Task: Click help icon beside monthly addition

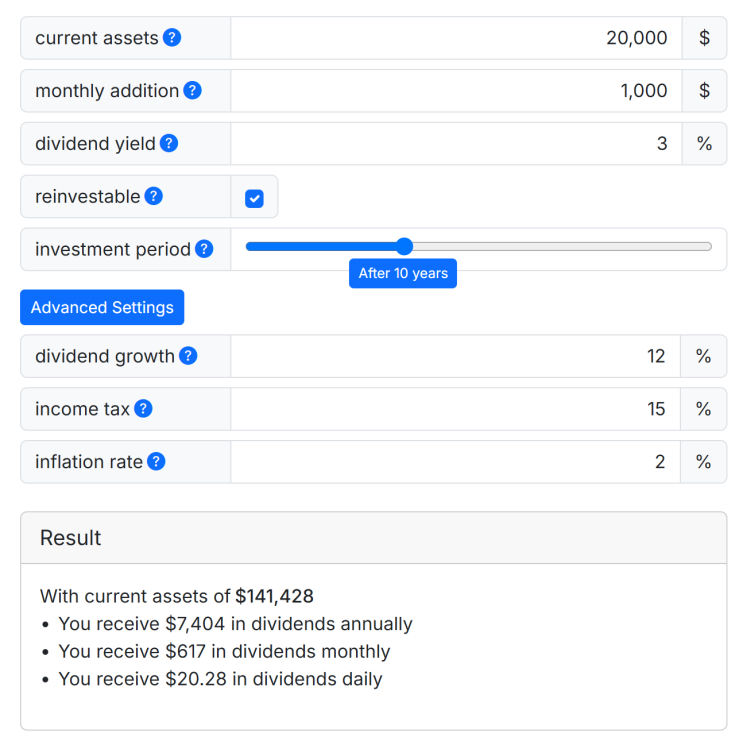Action: click(x=192, y=91)
